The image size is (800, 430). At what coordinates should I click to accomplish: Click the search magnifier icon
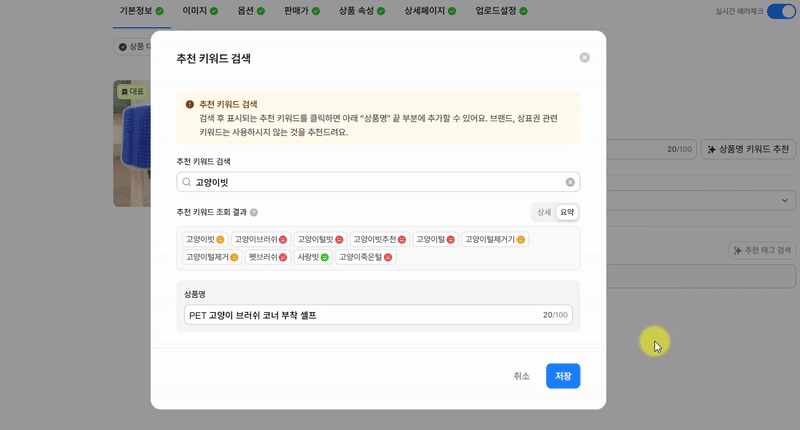(187, 182)
